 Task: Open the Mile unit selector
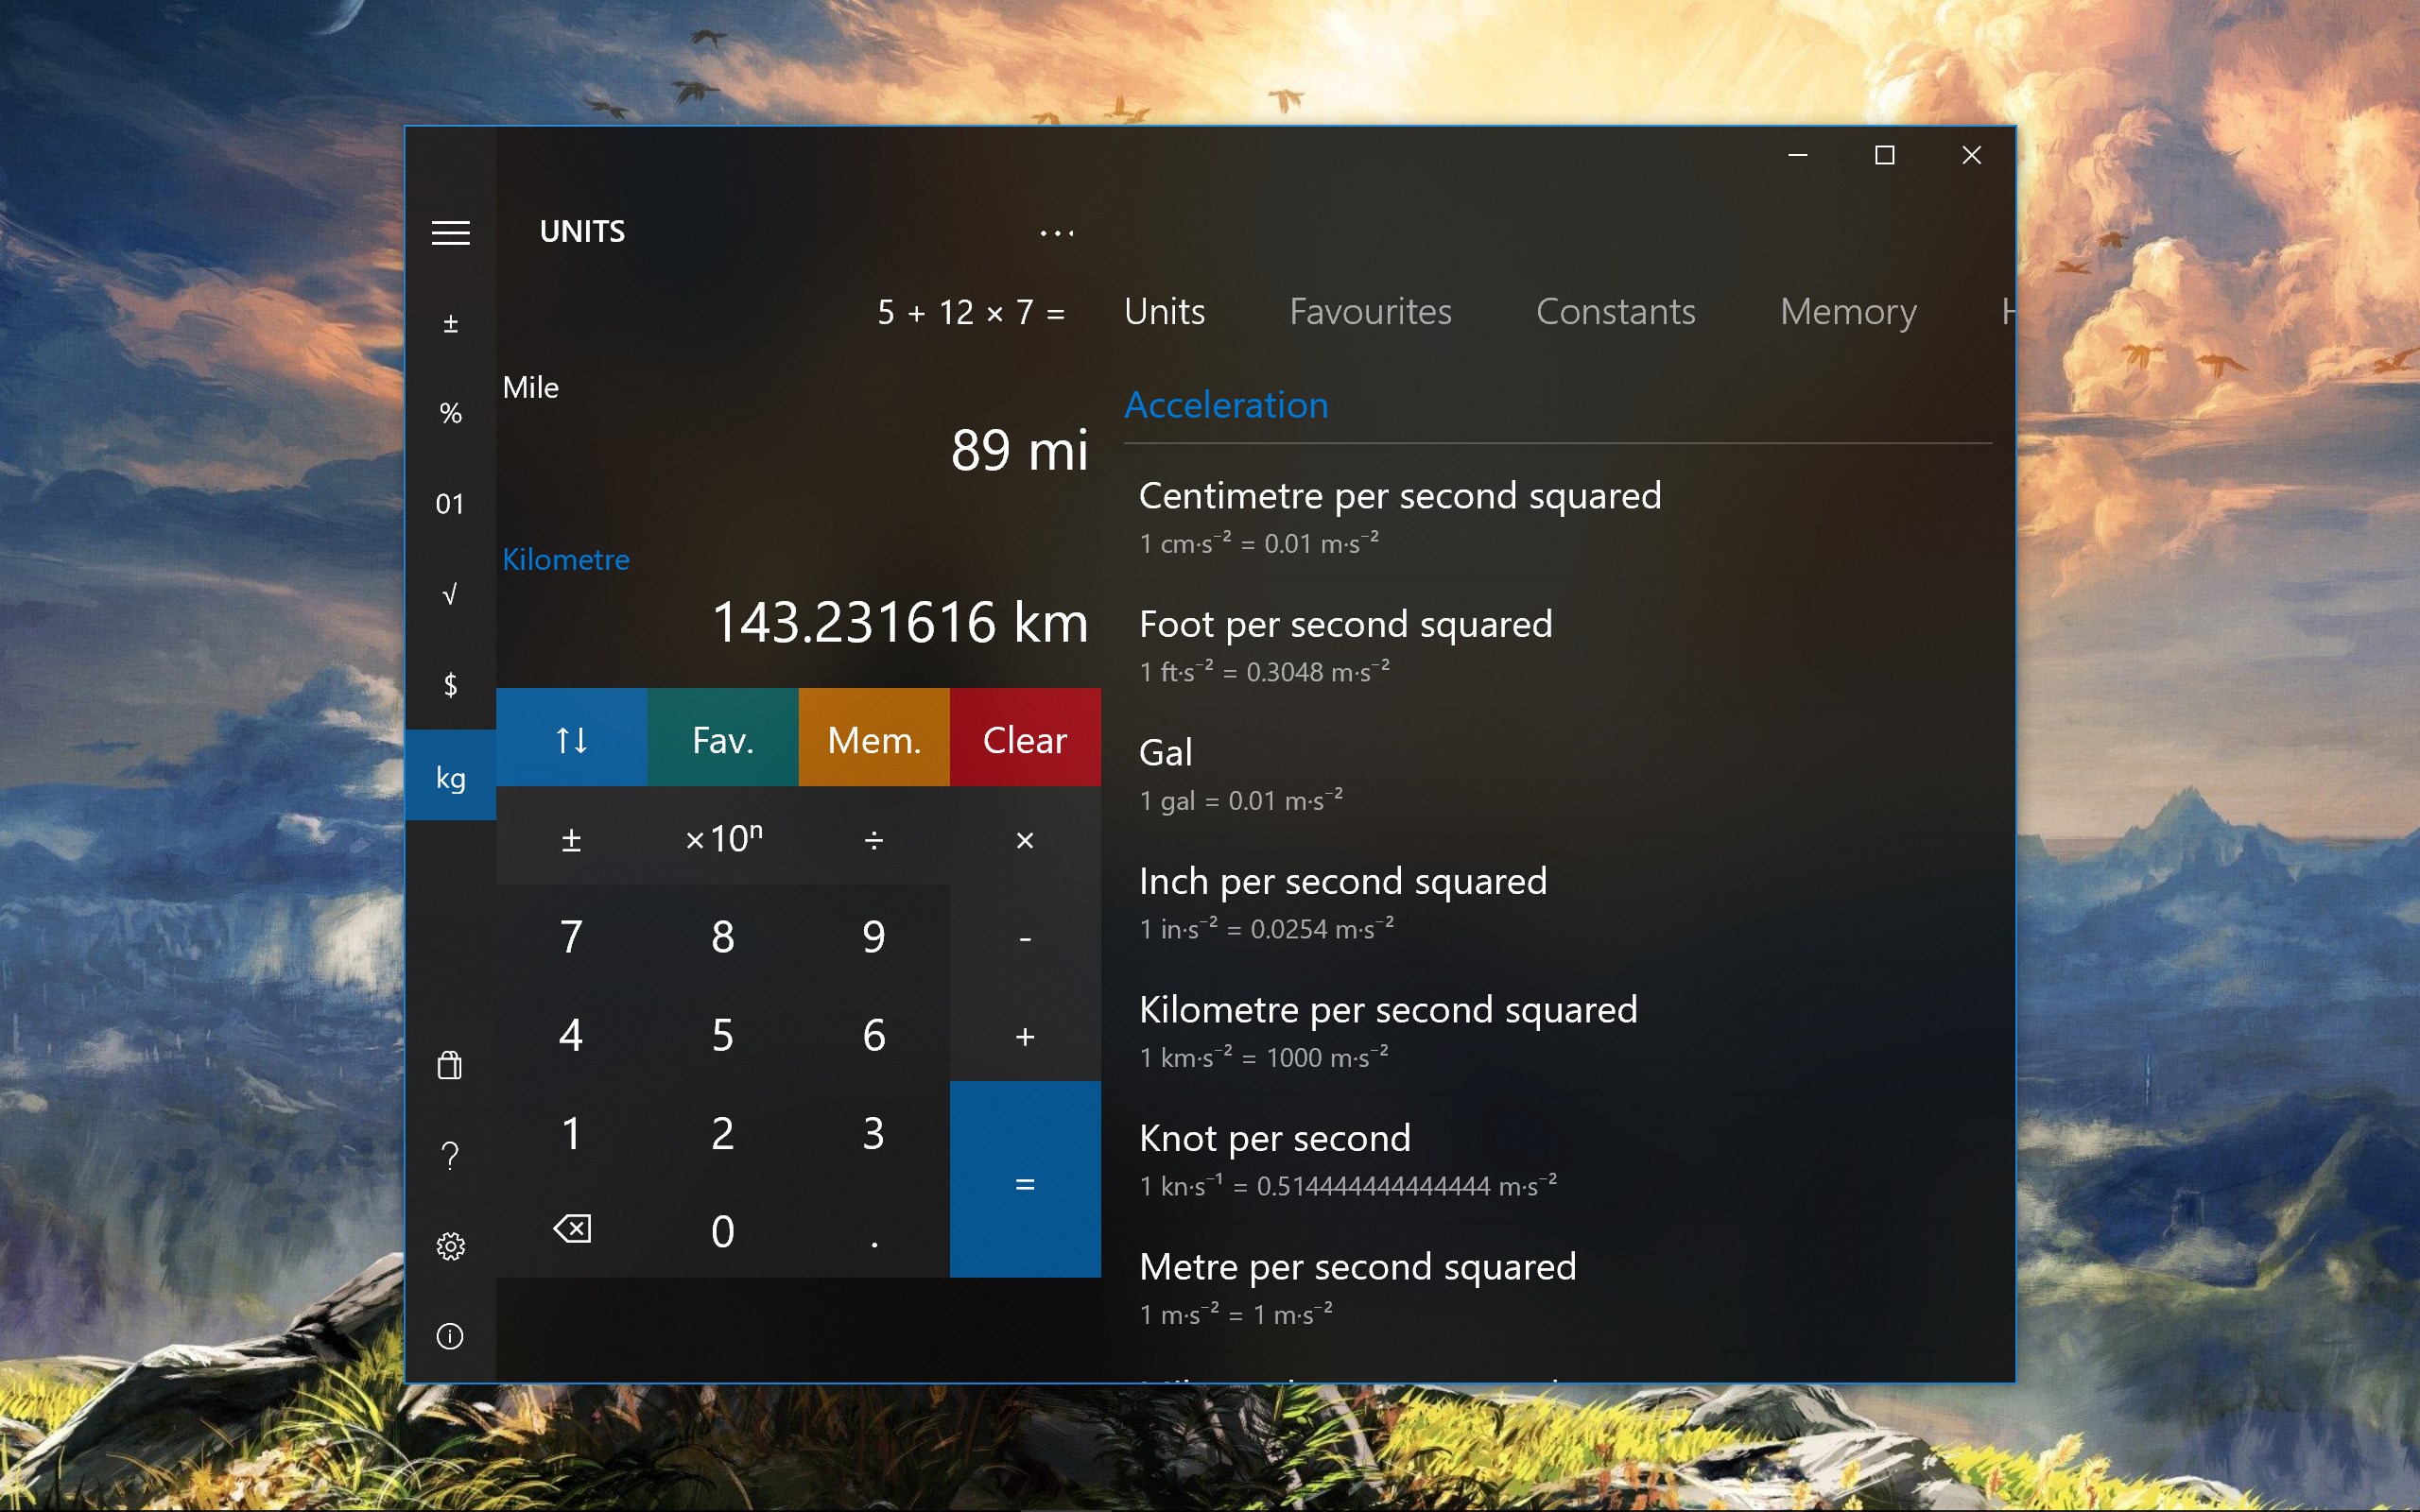tap(531, 387)
